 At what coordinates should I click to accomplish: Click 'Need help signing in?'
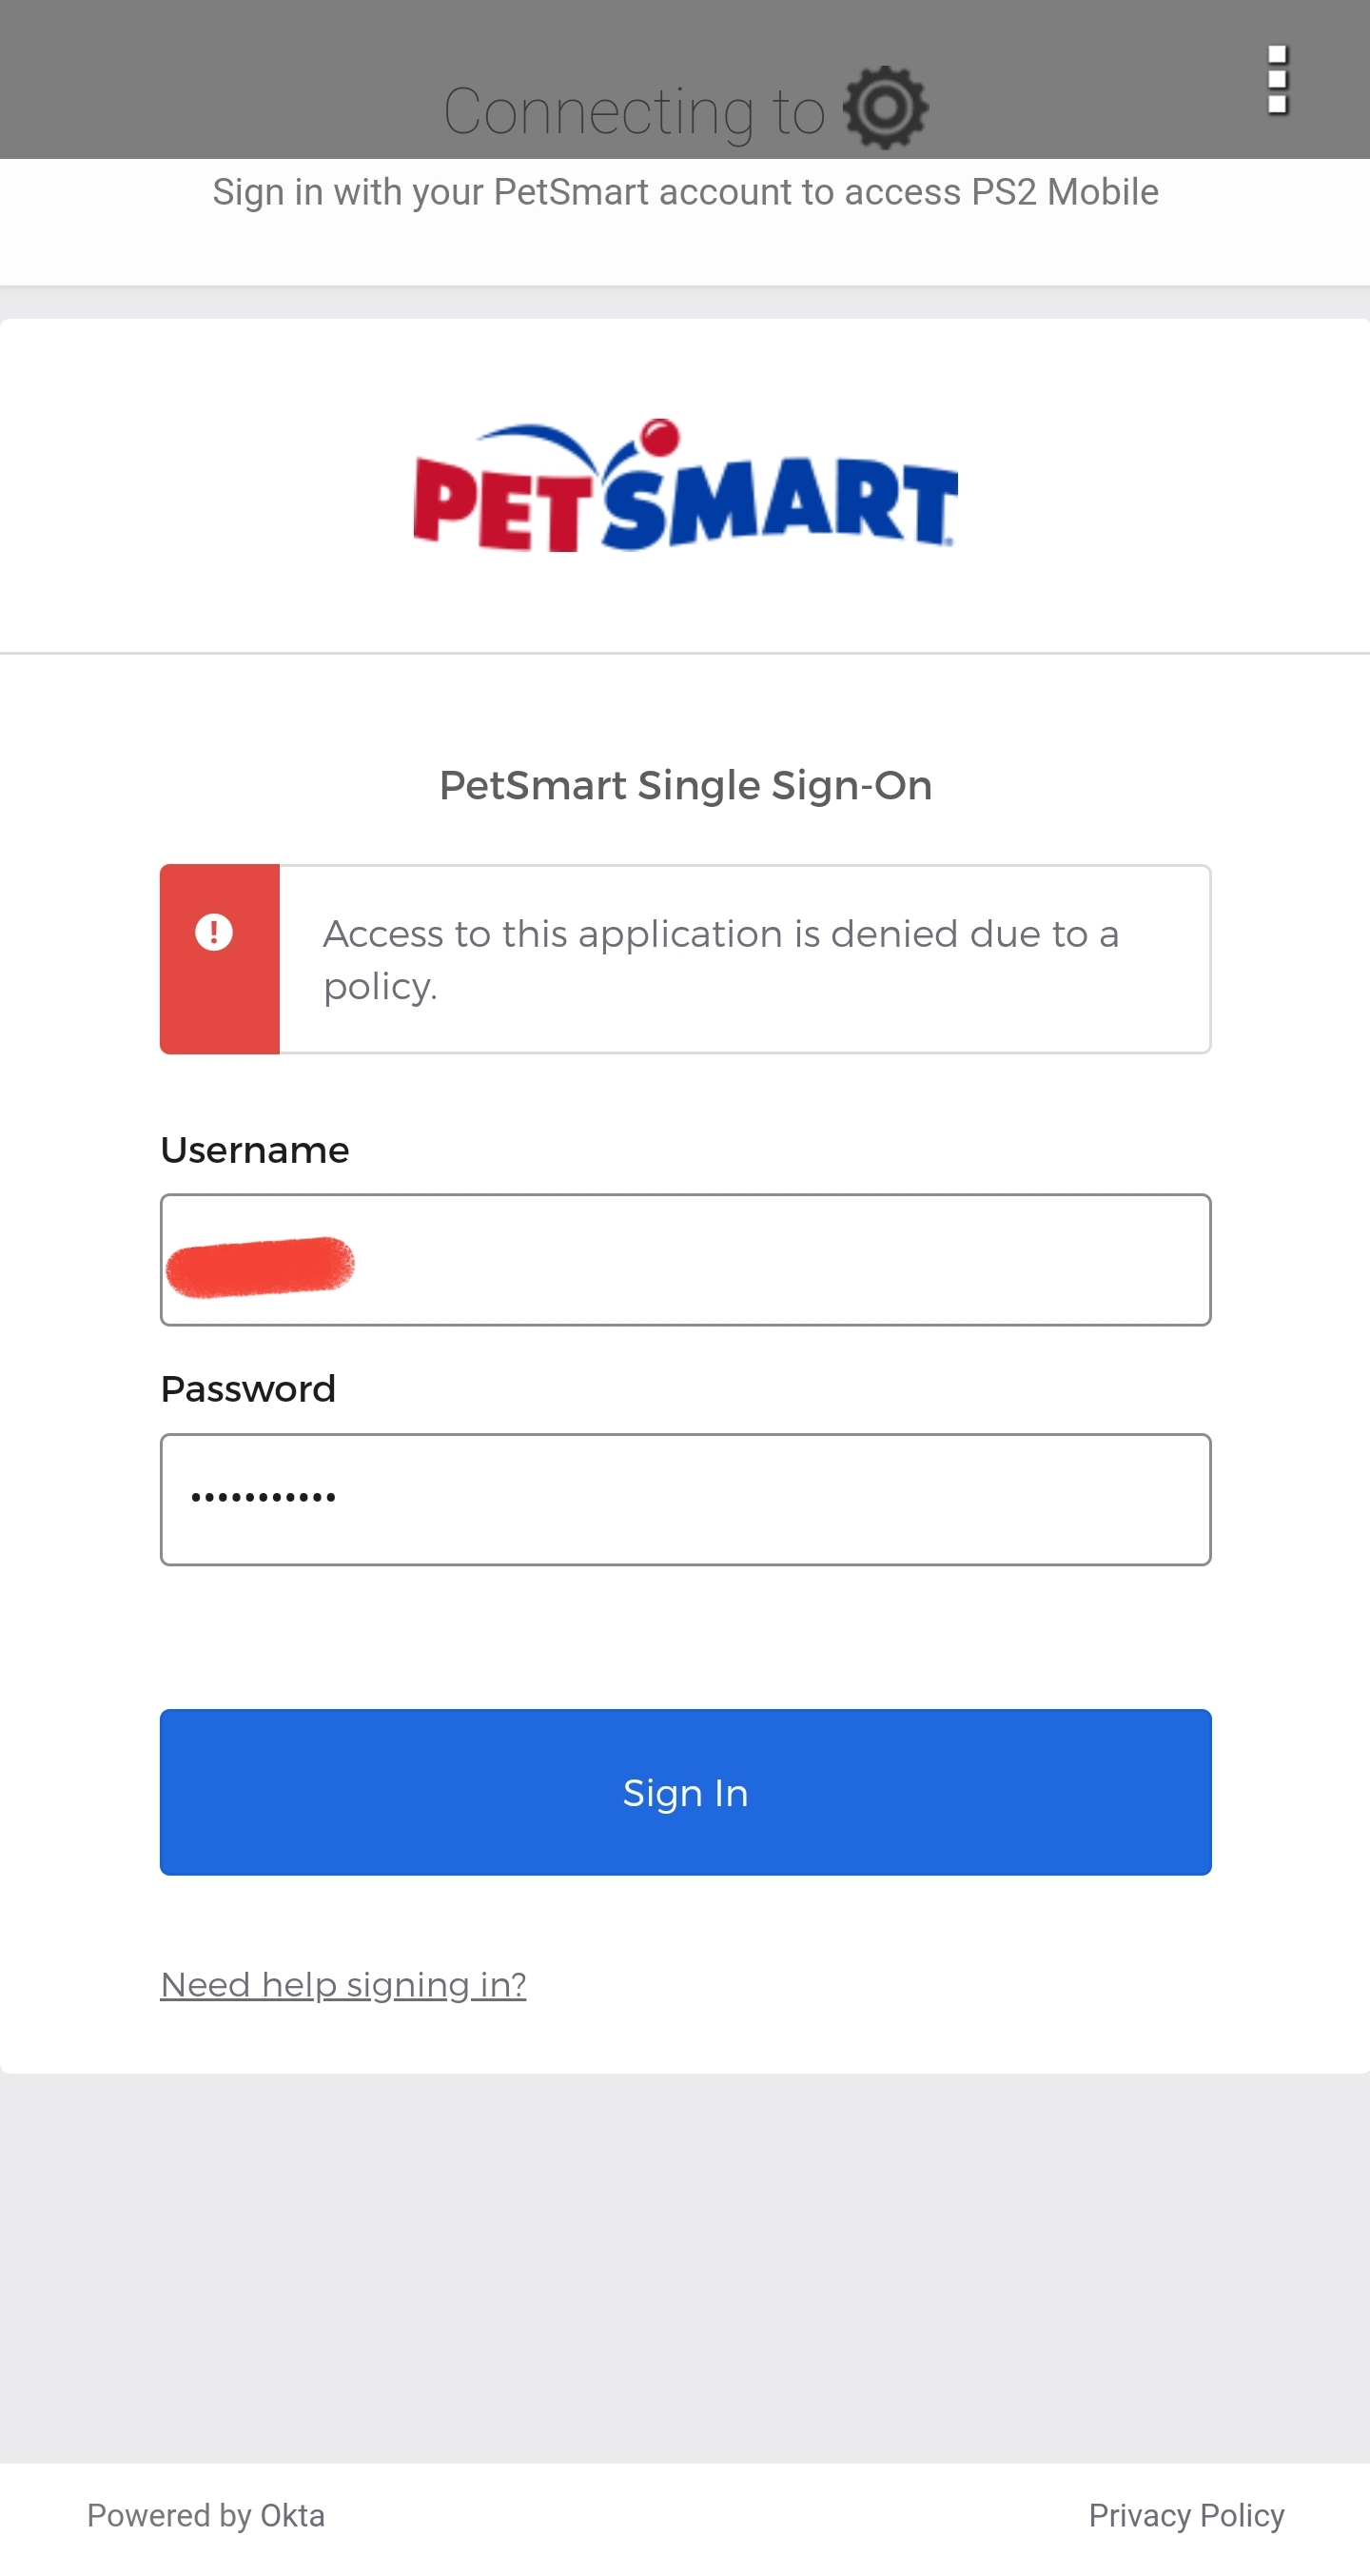point(345,1983)
